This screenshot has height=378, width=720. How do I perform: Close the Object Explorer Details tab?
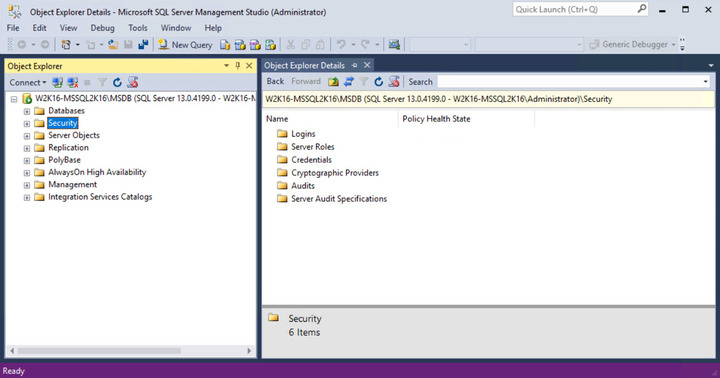click(x=367, y=65)
